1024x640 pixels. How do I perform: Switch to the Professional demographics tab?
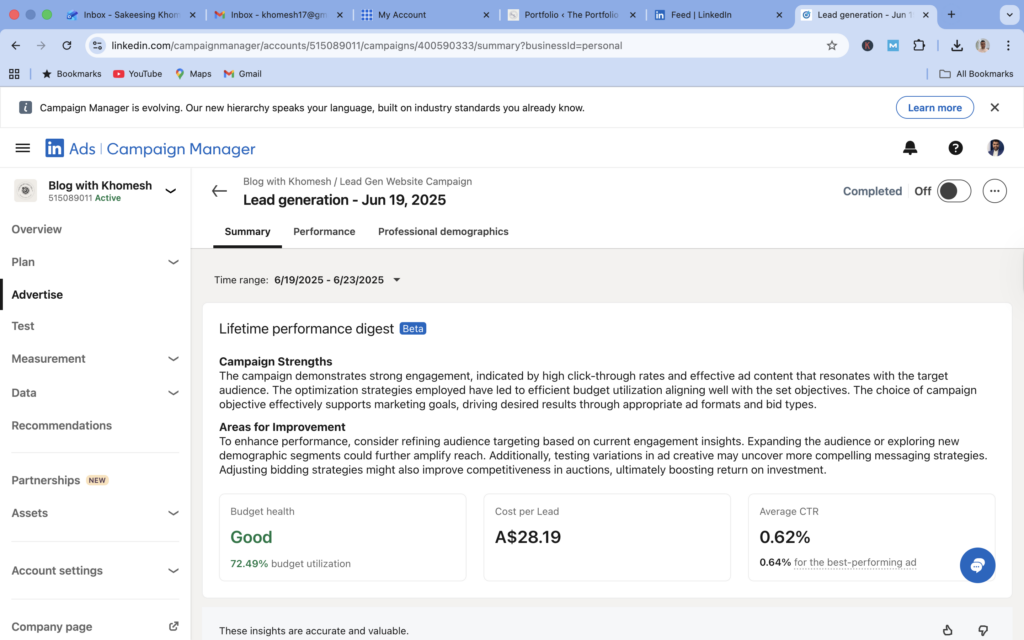point(443,231)
